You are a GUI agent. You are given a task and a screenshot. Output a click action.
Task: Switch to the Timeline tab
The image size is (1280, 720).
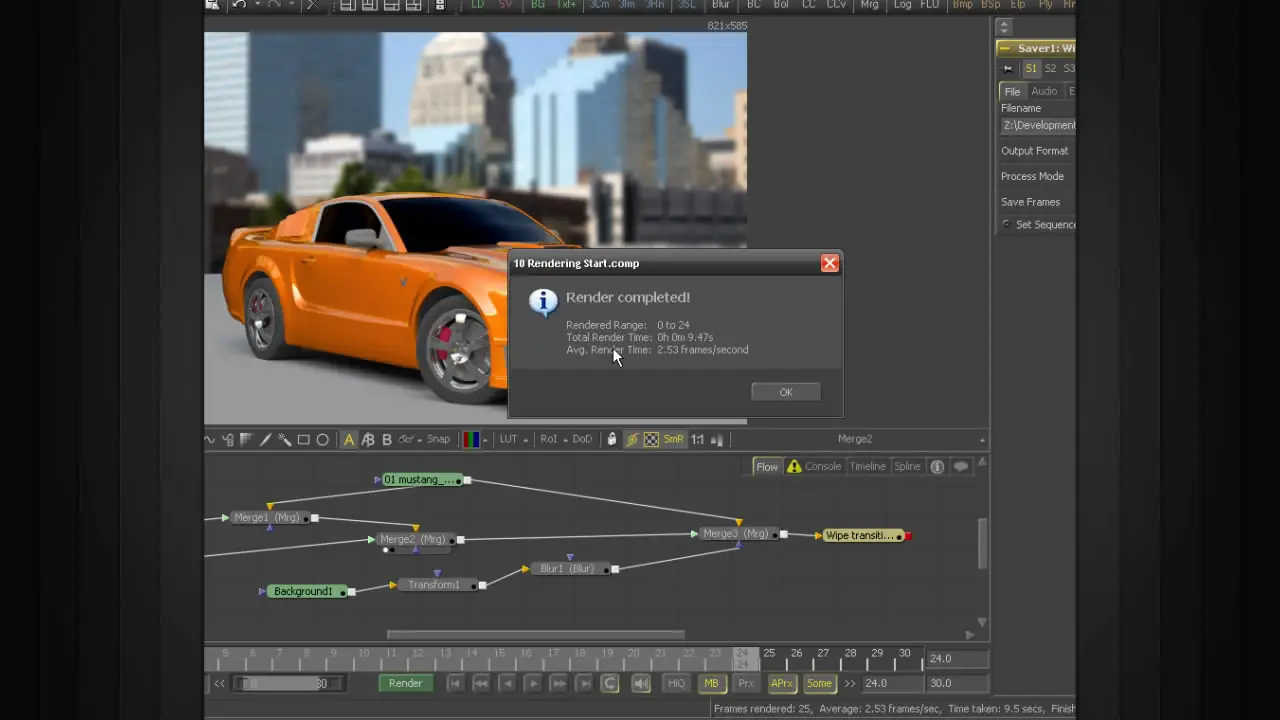[867, 467]
